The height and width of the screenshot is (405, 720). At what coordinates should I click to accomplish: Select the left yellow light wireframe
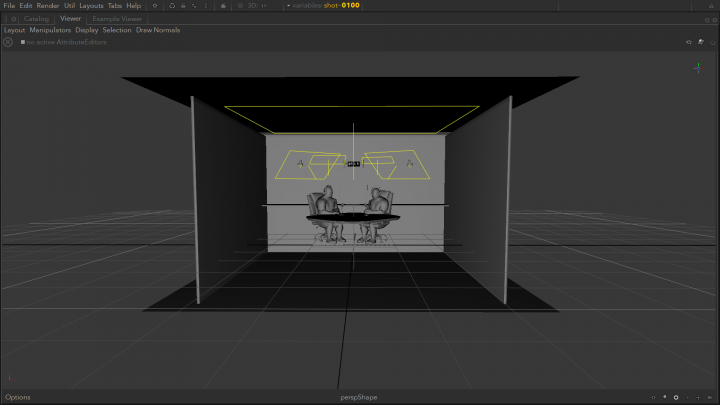coord(310,165)
